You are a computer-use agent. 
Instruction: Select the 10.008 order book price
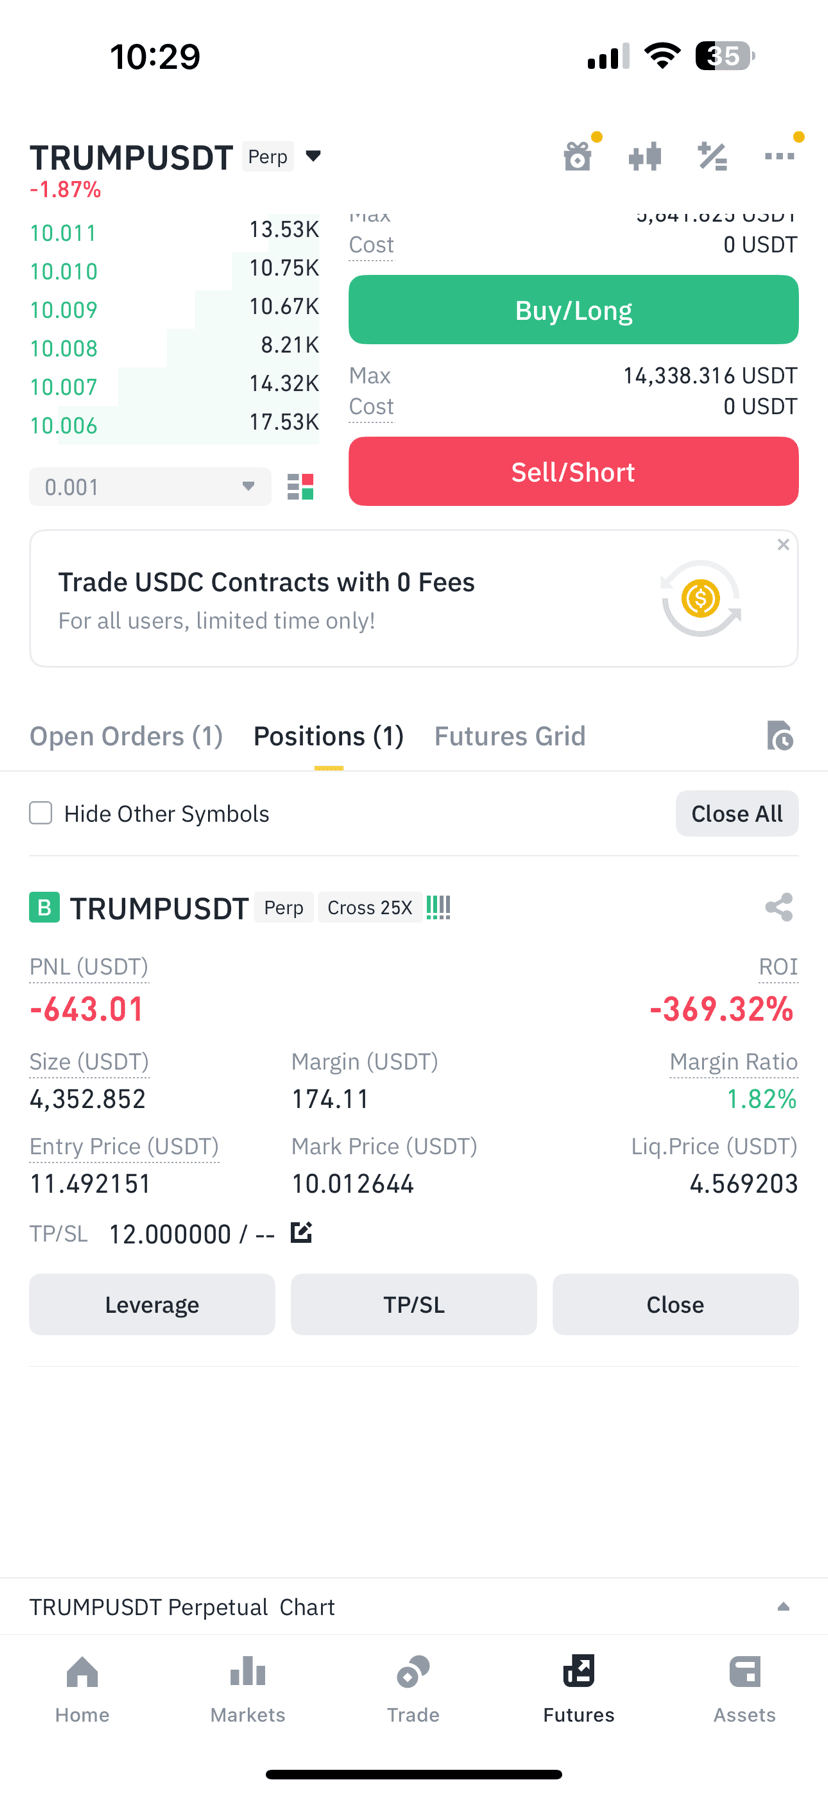pos(64,348)
